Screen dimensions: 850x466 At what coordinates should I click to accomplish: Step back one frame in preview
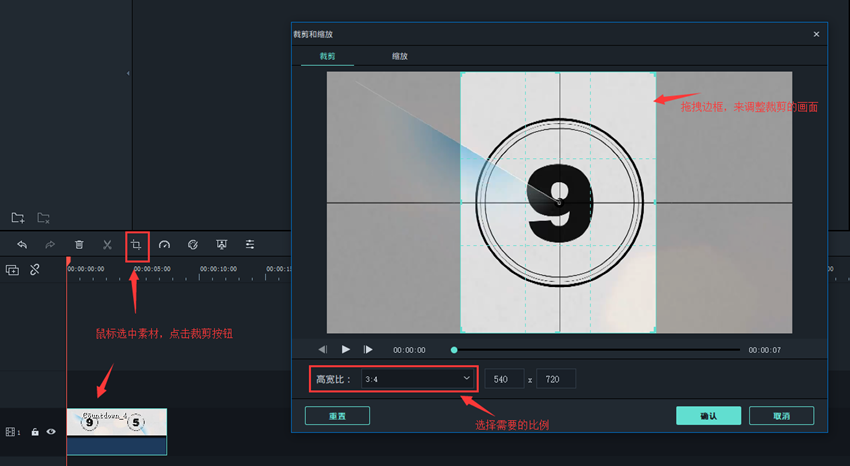pyautogui.click(x=323, y=350)
